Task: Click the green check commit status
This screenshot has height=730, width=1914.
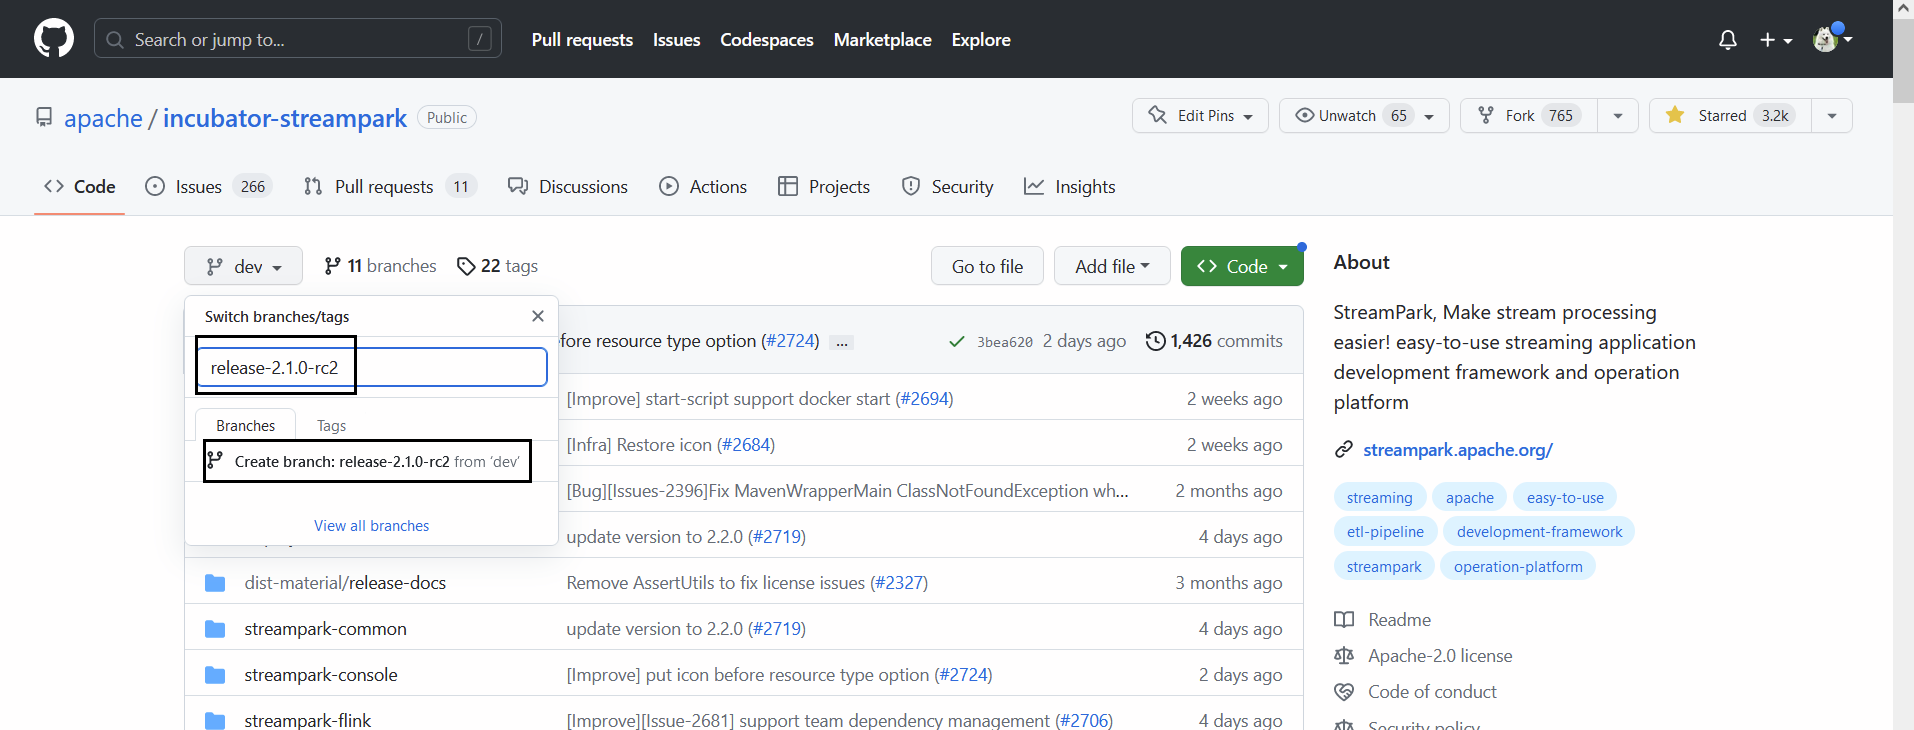Action: click(956, 342)
